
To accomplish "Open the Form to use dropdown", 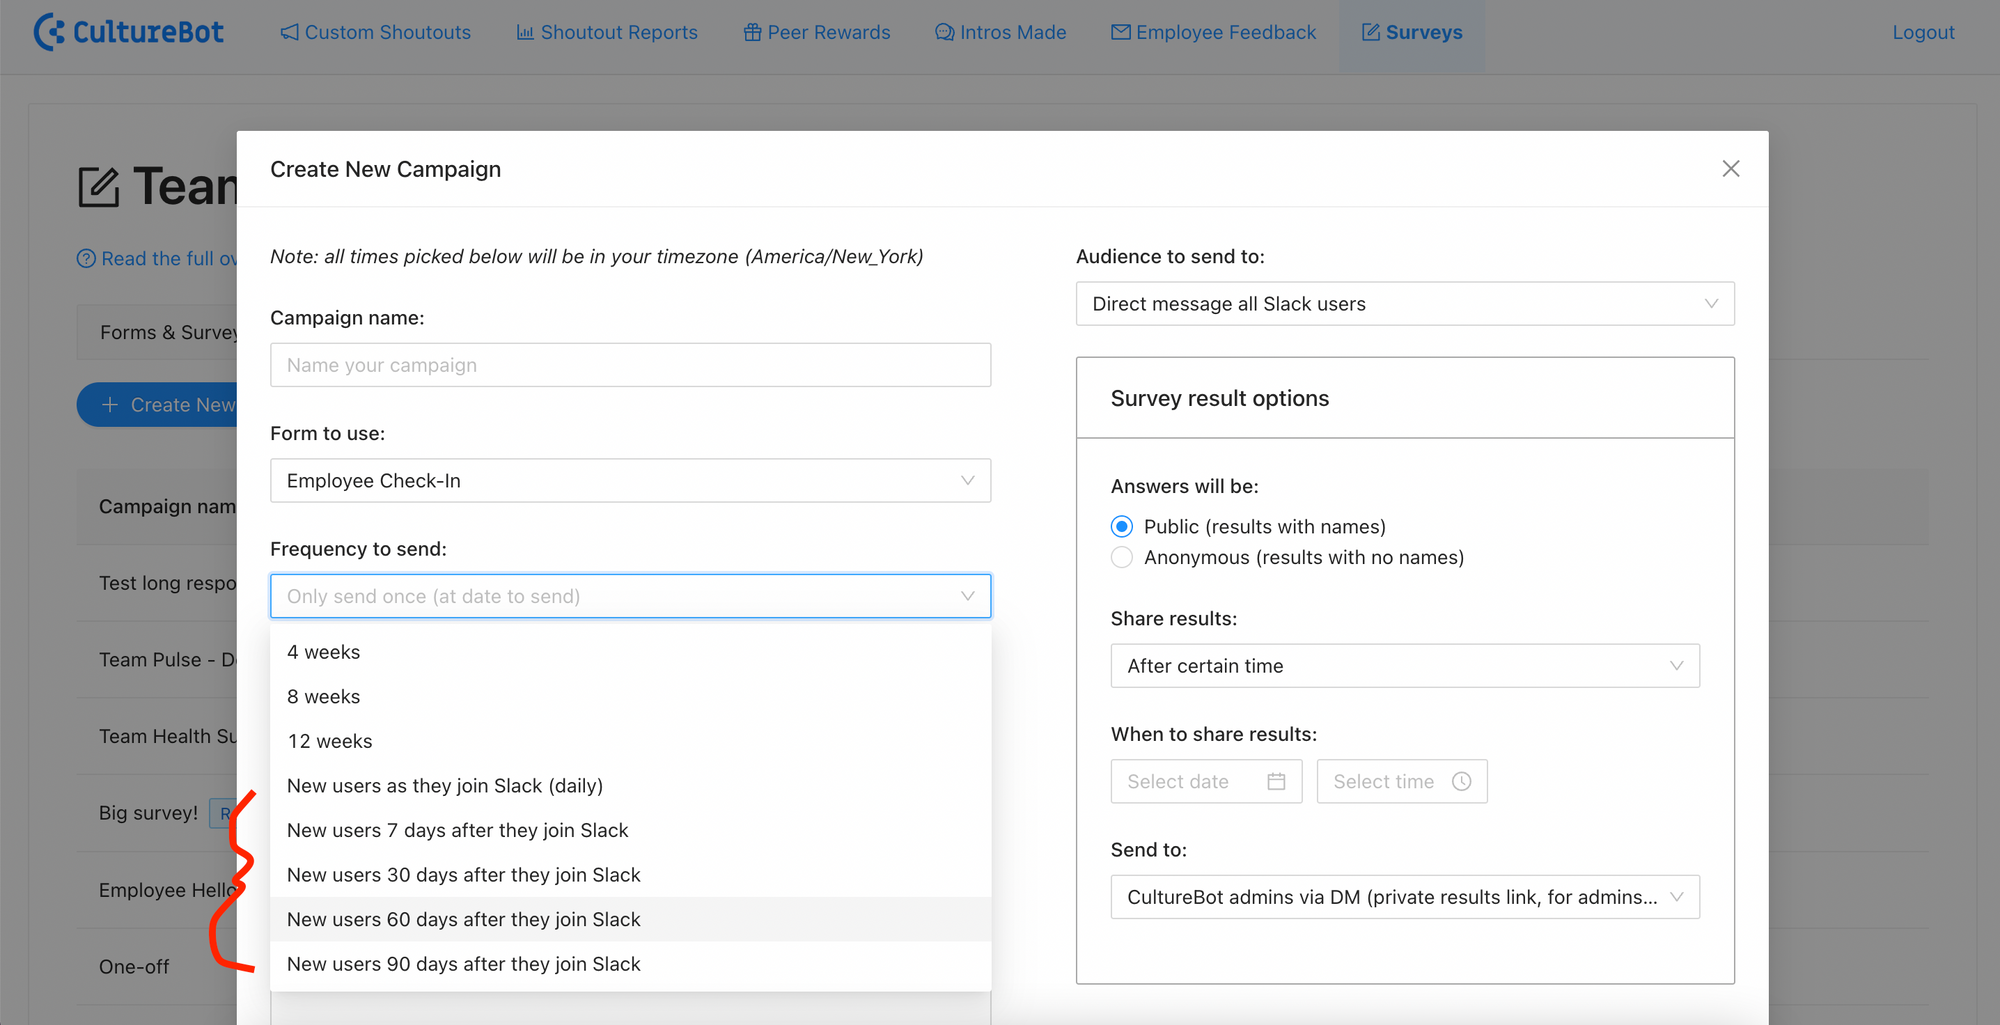I will (x=630, y=481).
